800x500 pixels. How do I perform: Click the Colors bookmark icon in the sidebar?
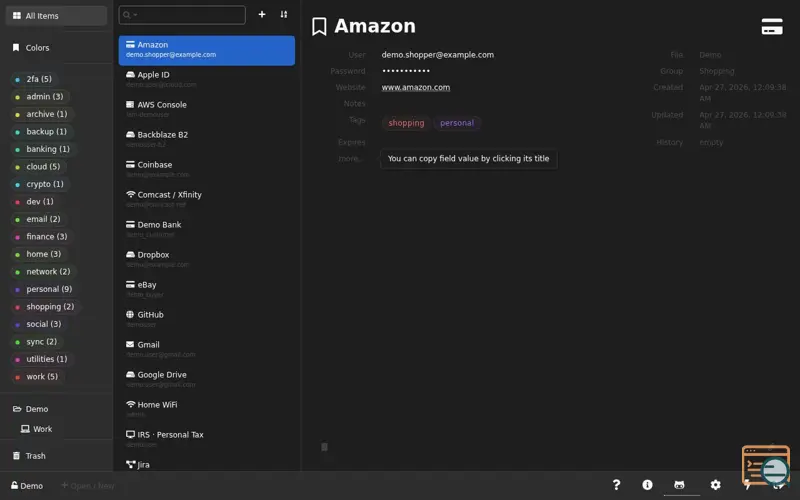click(16, 47)
